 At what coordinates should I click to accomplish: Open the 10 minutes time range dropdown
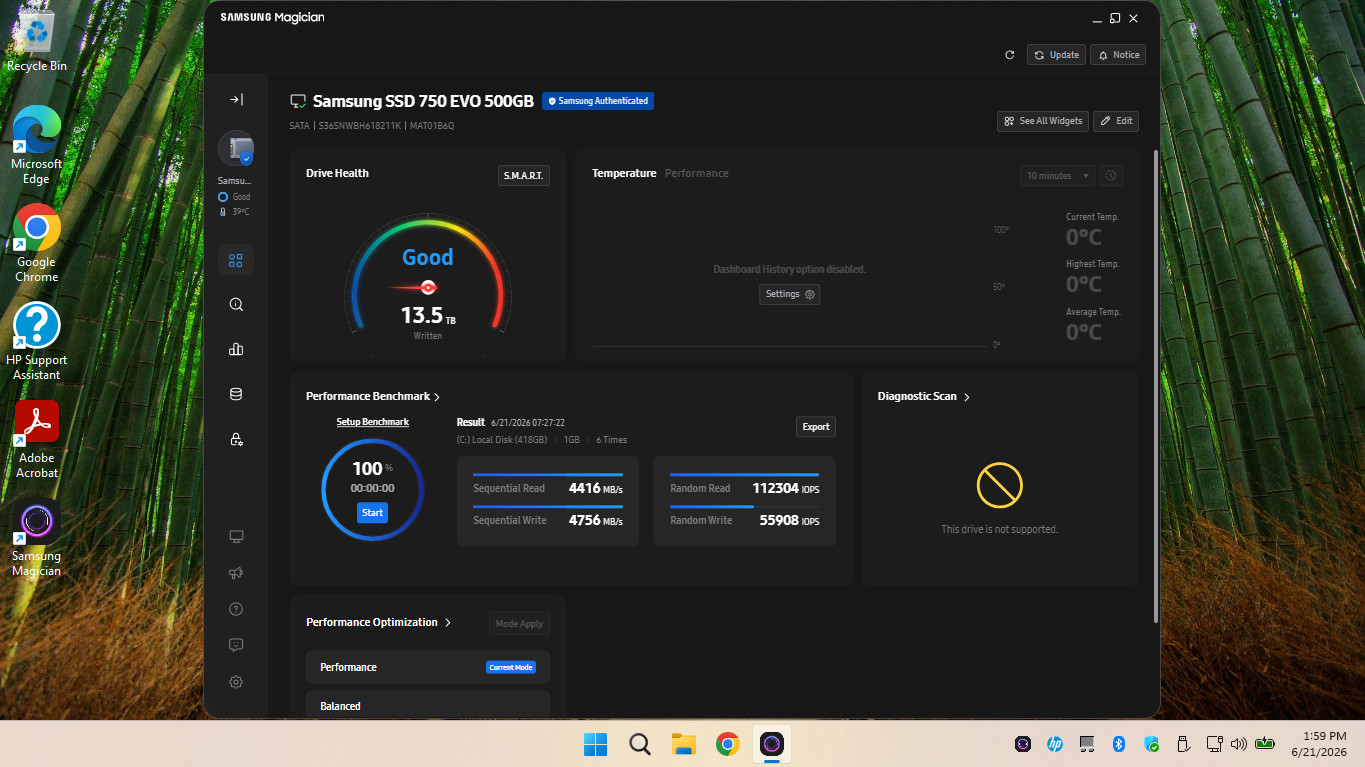[1057, 176]
